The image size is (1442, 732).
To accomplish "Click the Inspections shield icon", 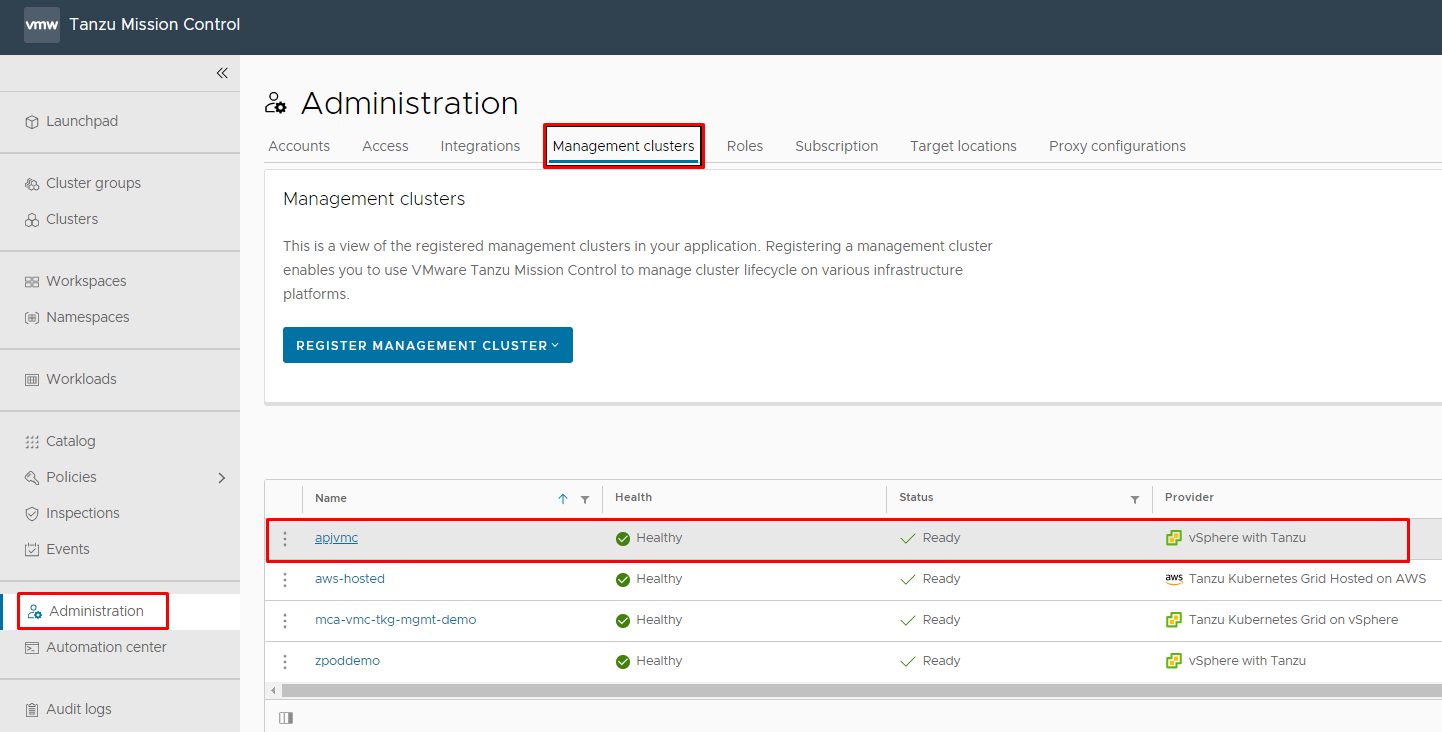I will point(32,514).
